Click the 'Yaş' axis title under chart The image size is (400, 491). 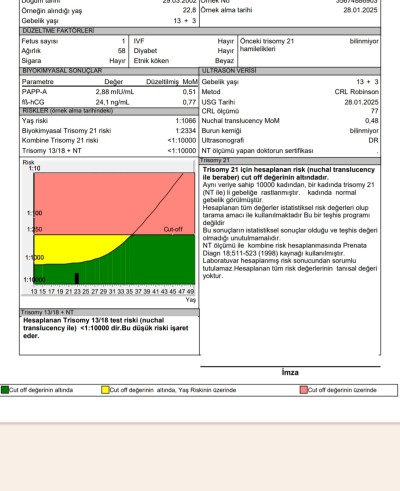[x=191, y=300]
